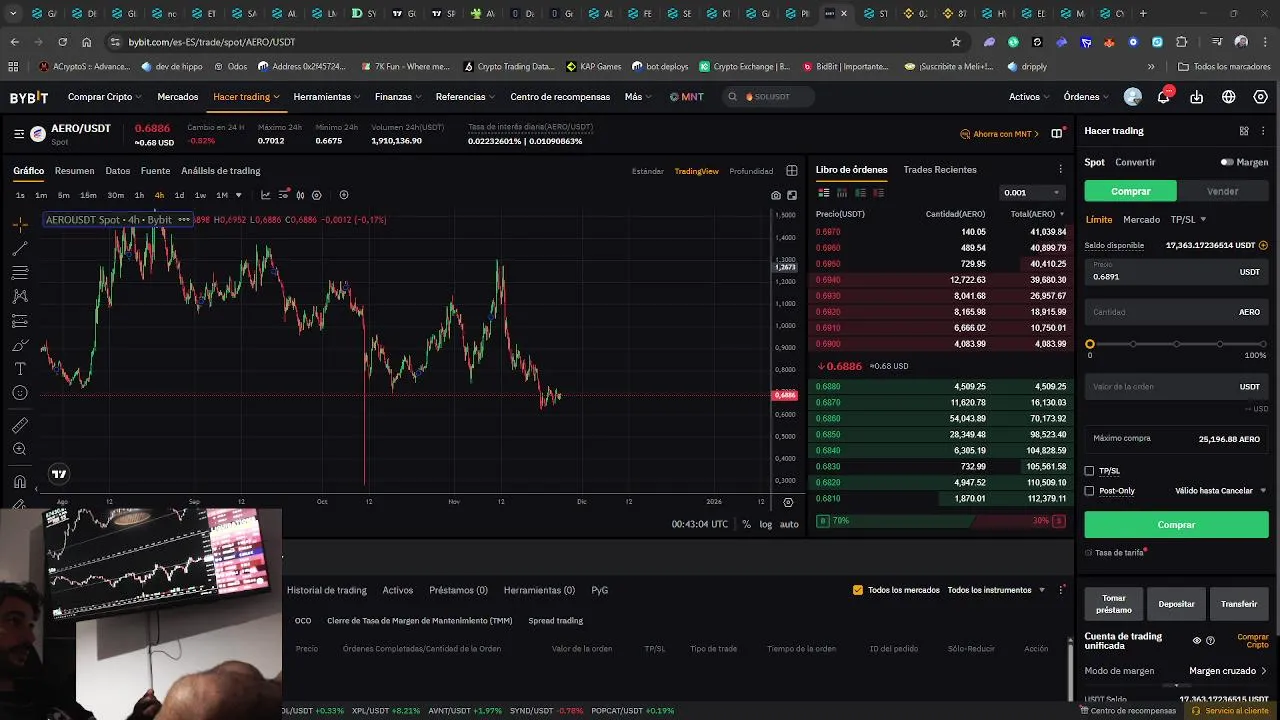Toggle log scale on chart
Viewport: 1280px width, 720px height.
pyautogui.click(x=765, y=524)
